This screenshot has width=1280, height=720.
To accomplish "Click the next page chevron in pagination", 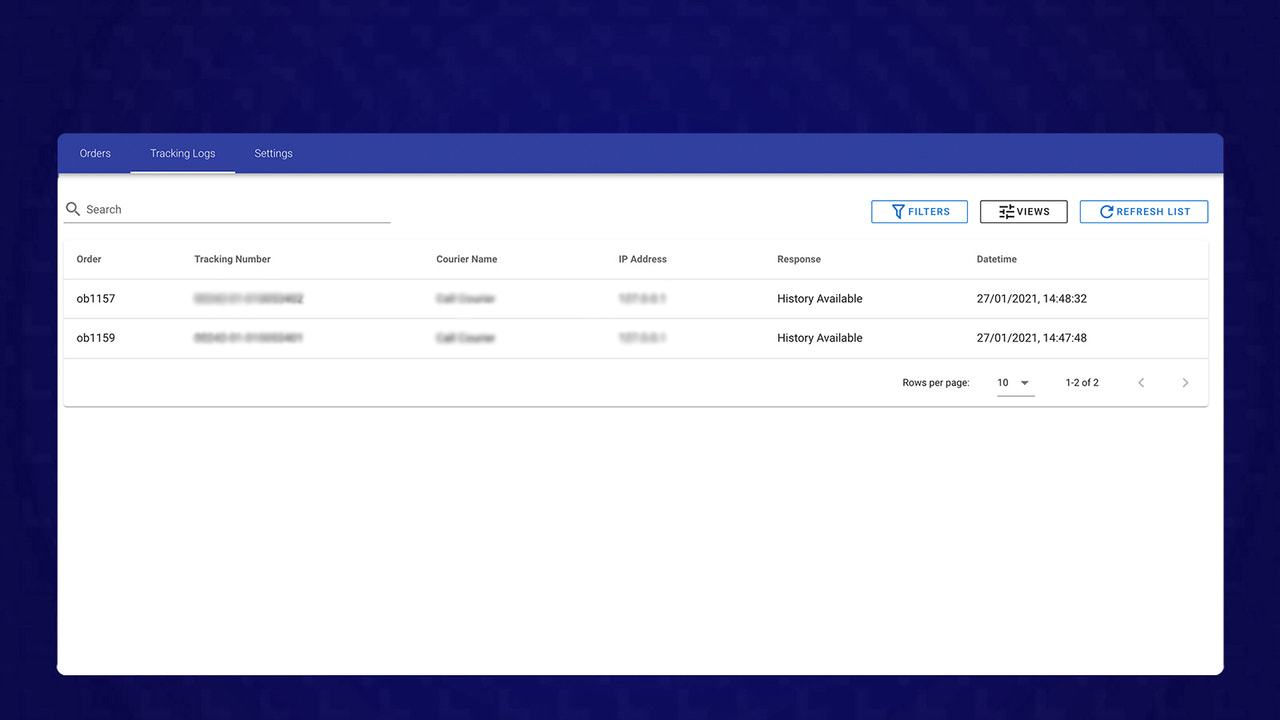I will click(x=1185, y=382).
